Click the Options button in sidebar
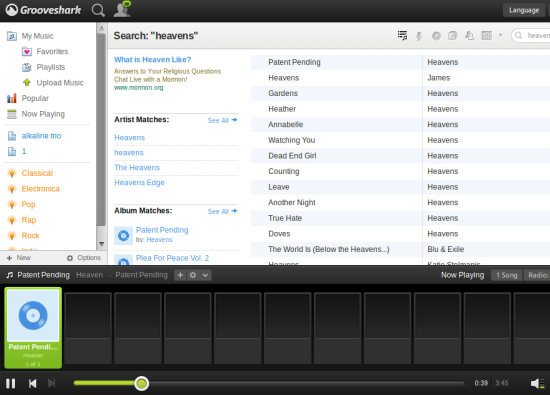550x395 pixels. 84,258
